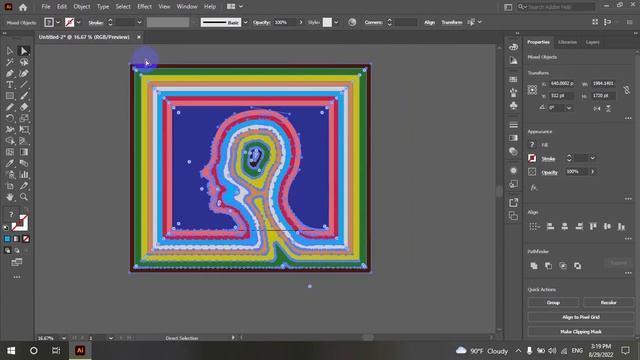This screenshot has width=640, height=360.
Task: Select the Eyedropper tool
Action: tap(9, 163)
